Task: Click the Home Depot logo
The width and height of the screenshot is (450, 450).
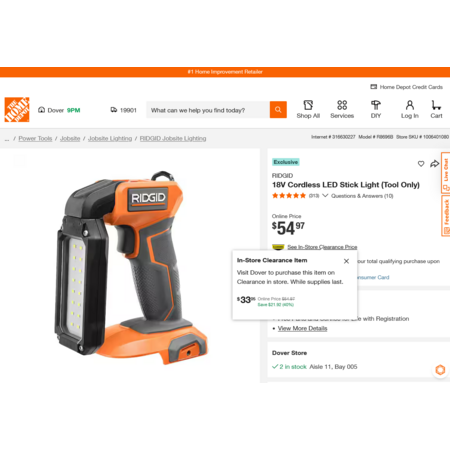Action: point(17,110)
